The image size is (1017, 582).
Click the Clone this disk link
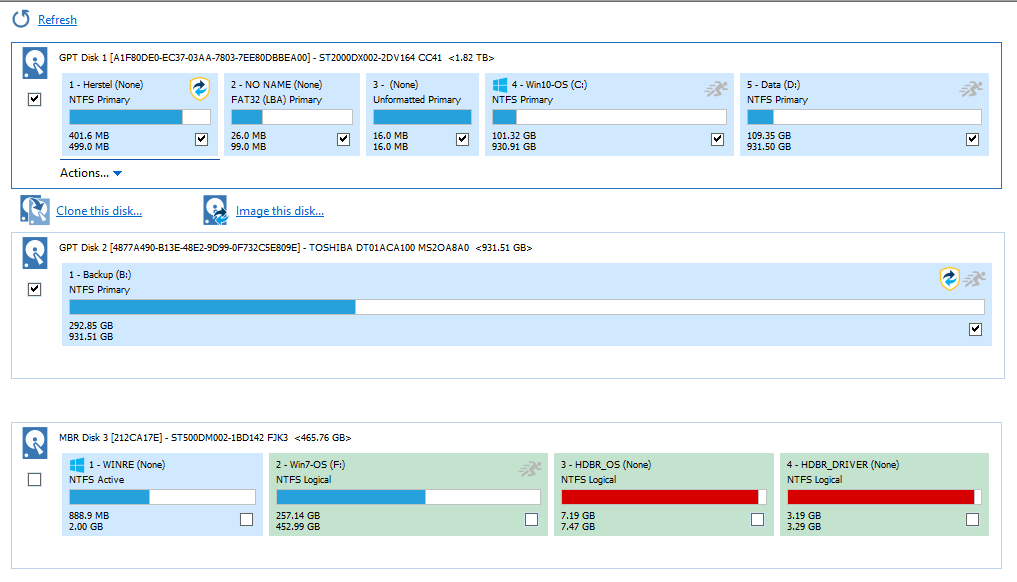99,211
